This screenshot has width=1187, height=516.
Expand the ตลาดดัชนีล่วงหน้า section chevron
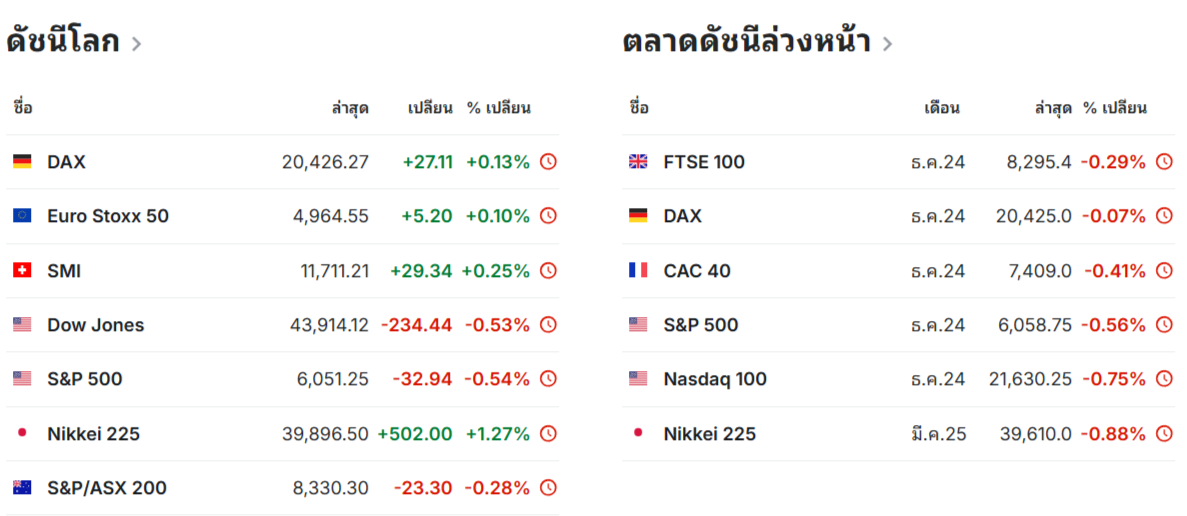887,44
